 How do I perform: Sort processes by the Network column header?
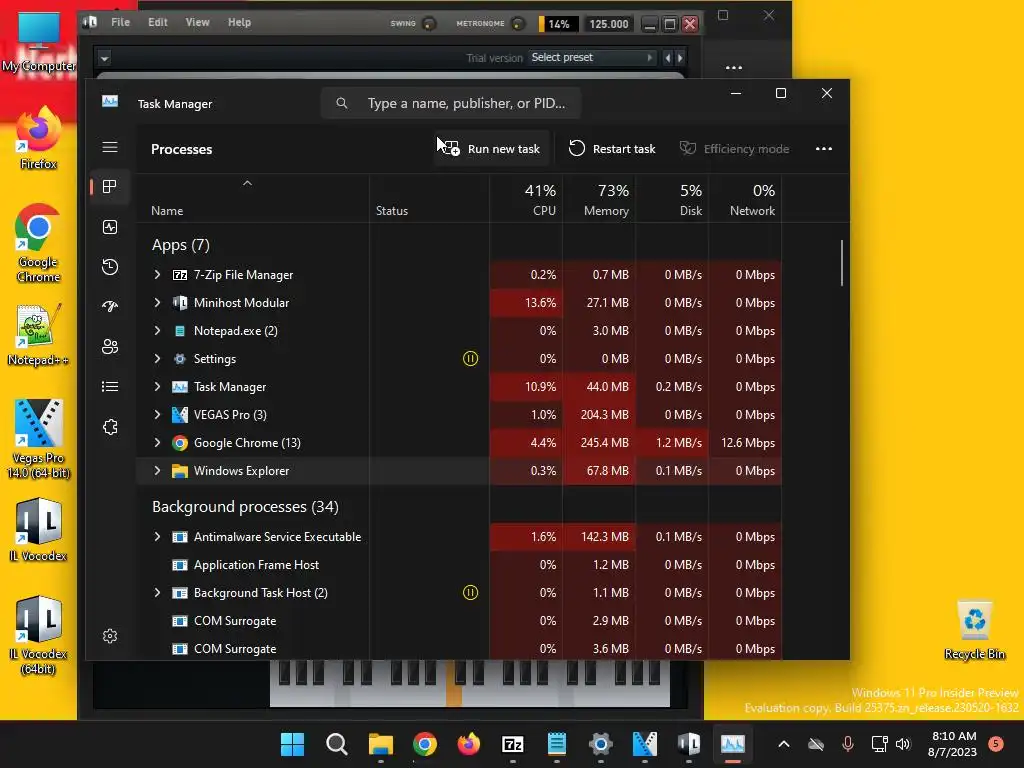(x=746, y=199)
